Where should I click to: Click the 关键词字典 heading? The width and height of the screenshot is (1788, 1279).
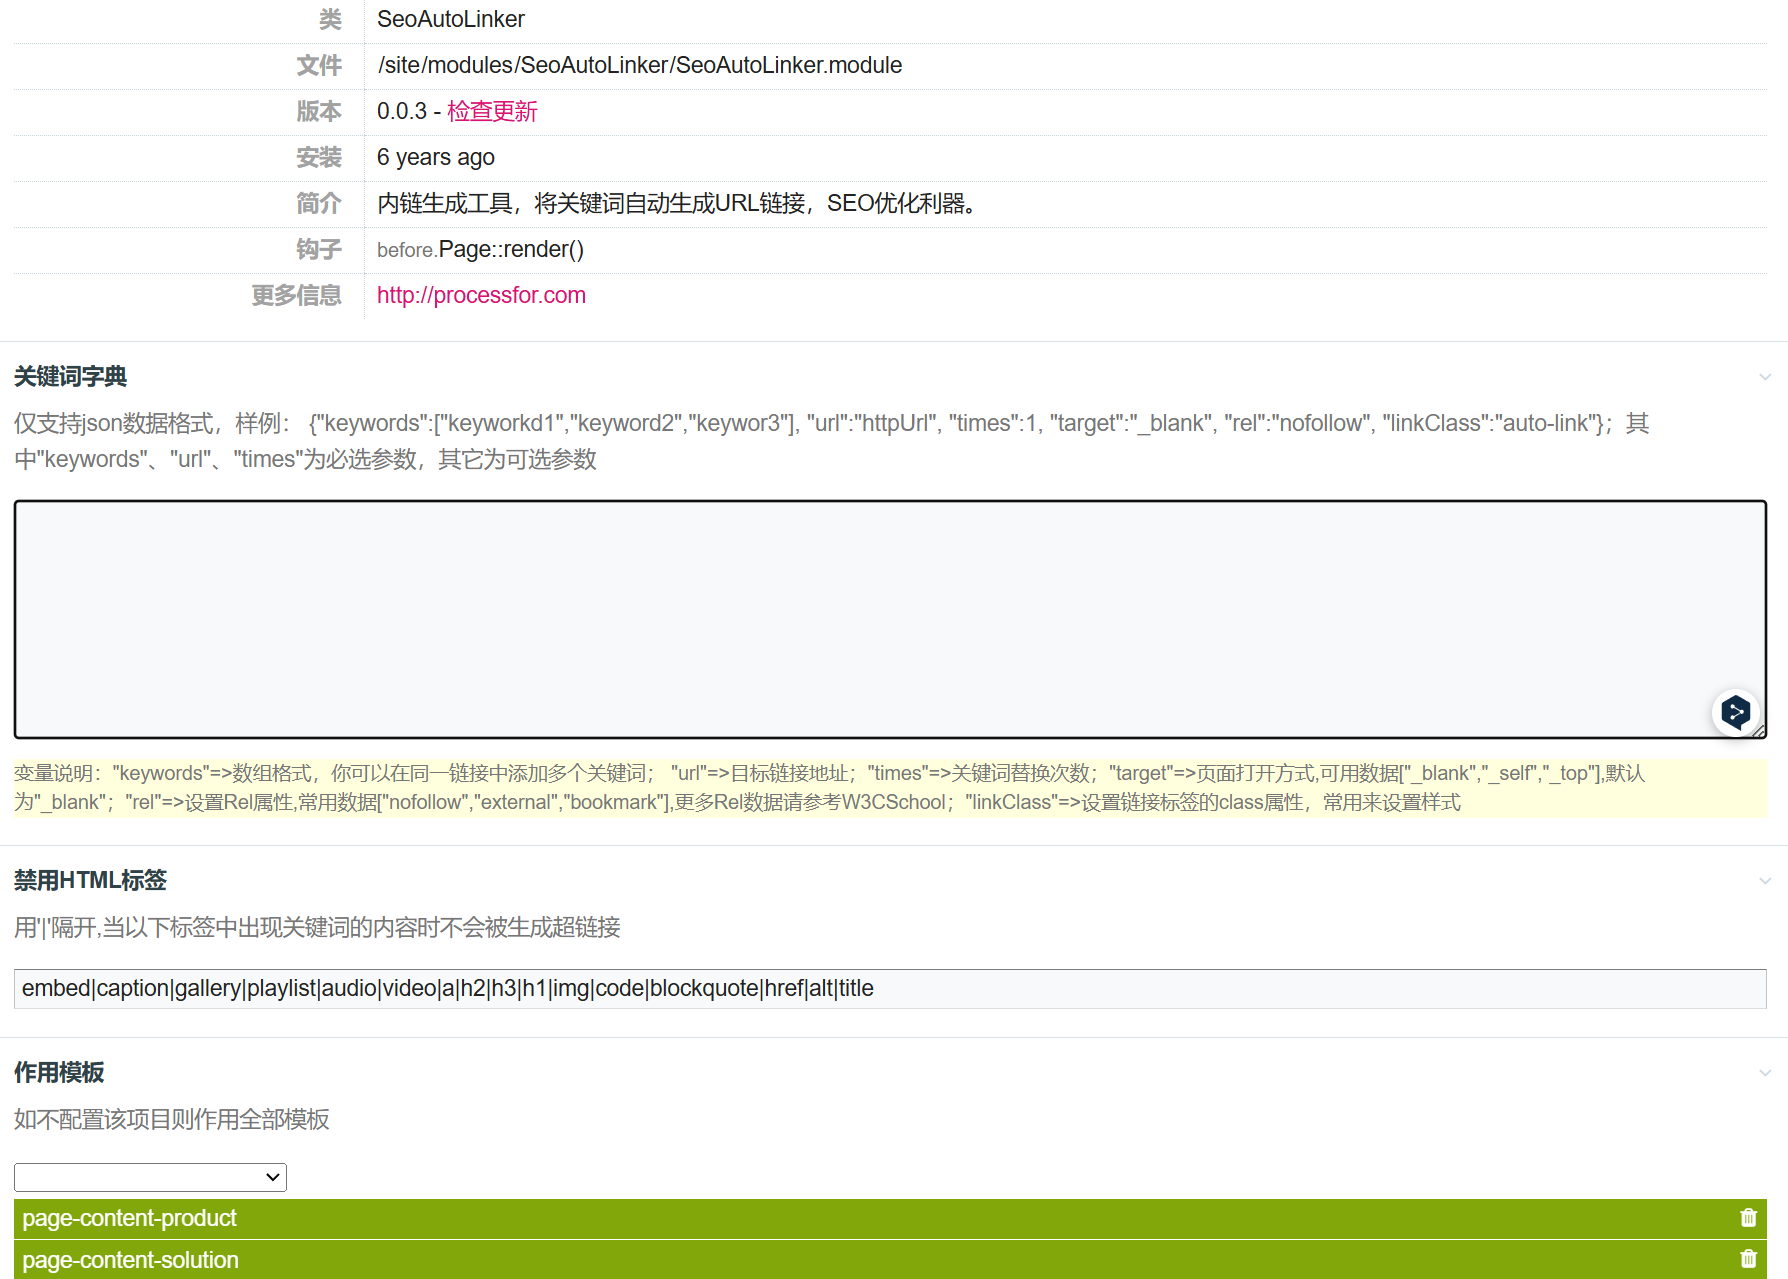70,377
